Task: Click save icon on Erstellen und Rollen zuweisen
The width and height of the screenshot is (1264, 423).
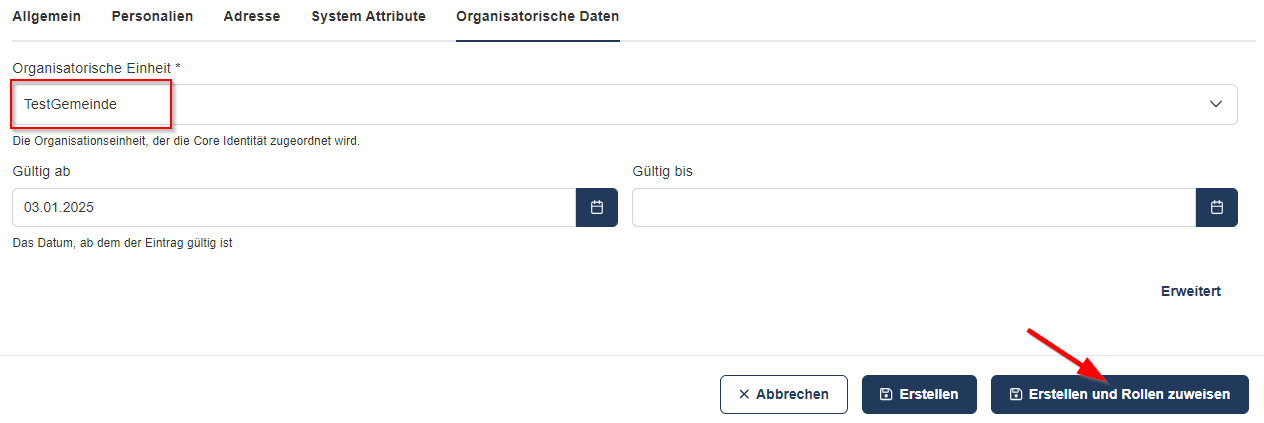Action: [1016, 394]
